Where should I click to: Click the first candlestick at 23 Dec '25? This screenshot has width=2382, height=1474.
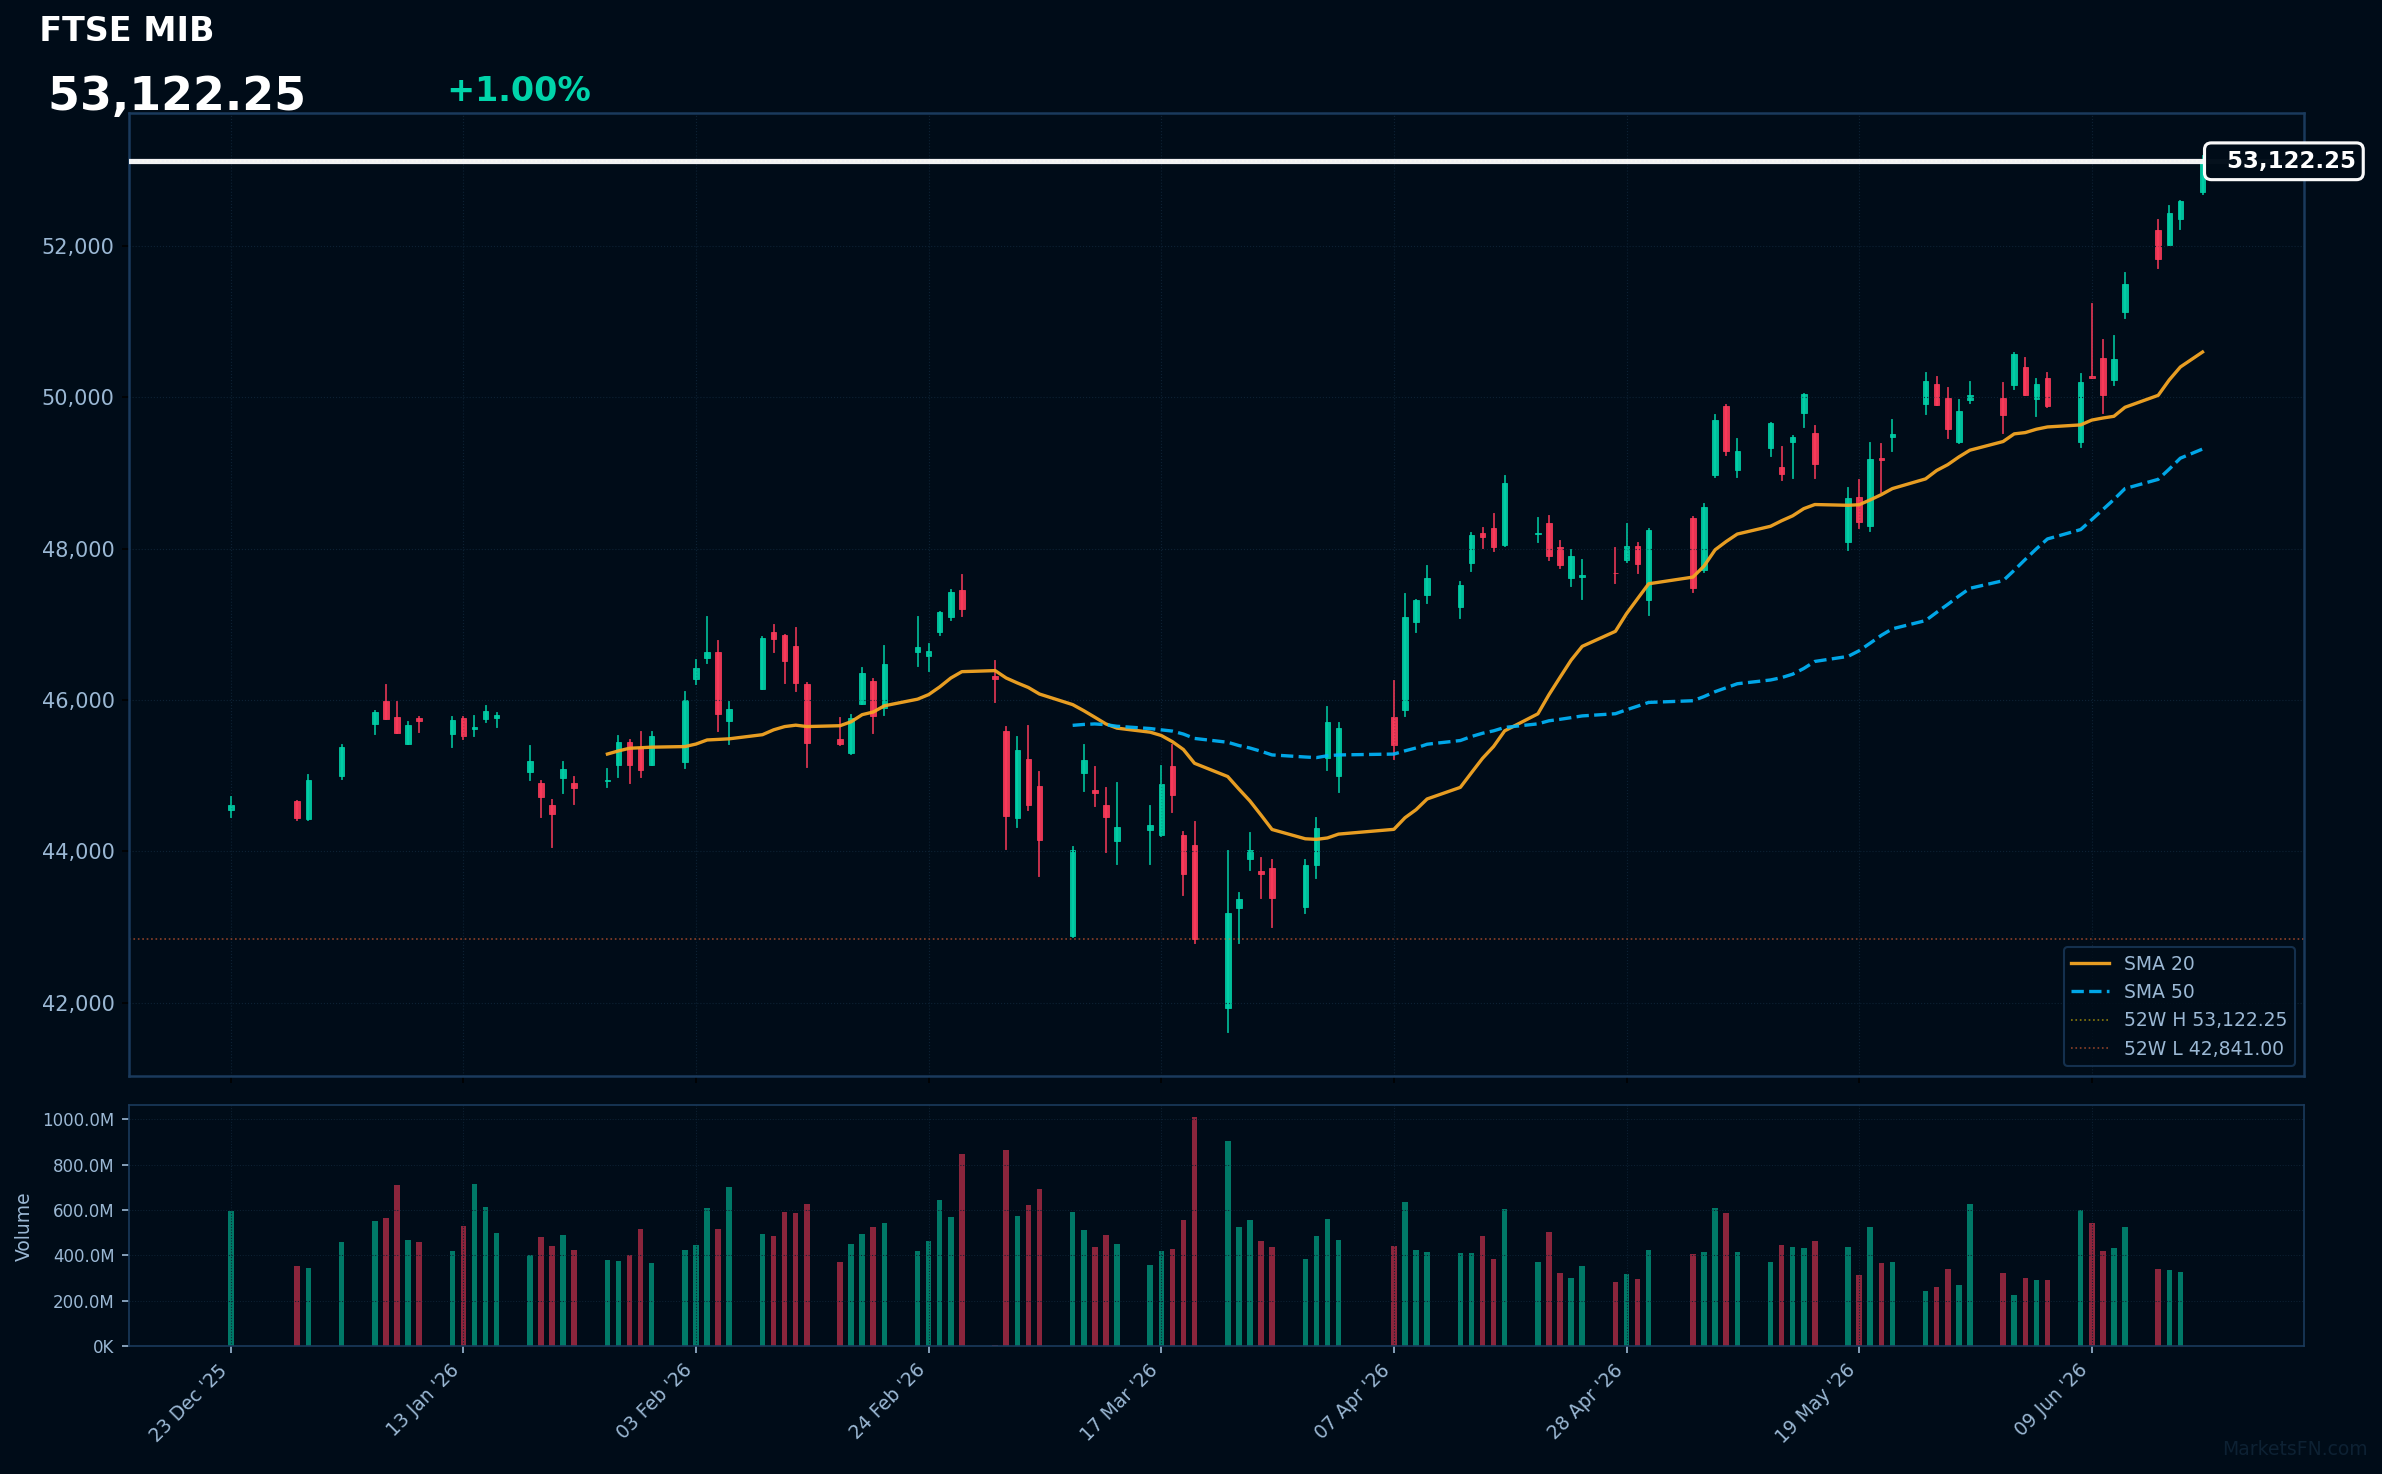231,807
